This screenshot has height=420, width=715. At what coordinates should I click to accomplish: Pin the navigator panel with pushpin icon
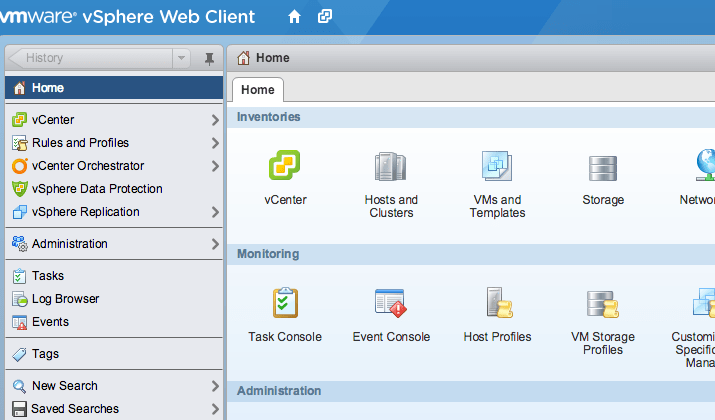point(209,58)
